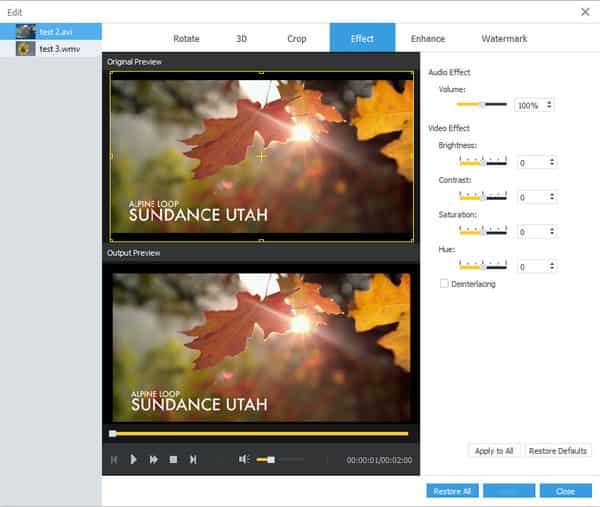Close the Edit window with X
Screen dimensions: 600x507
coord(585,12)
